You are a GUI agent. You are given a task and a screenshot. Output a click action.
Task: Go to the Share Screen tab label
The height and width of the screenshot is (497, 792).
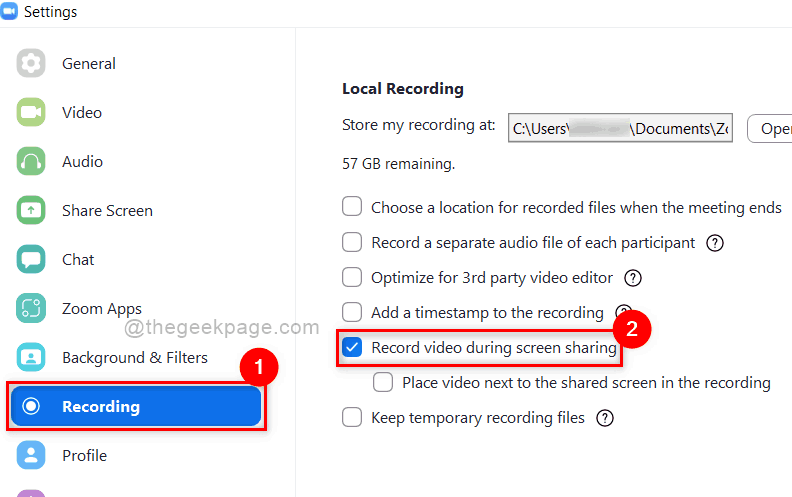click(107, 211)
